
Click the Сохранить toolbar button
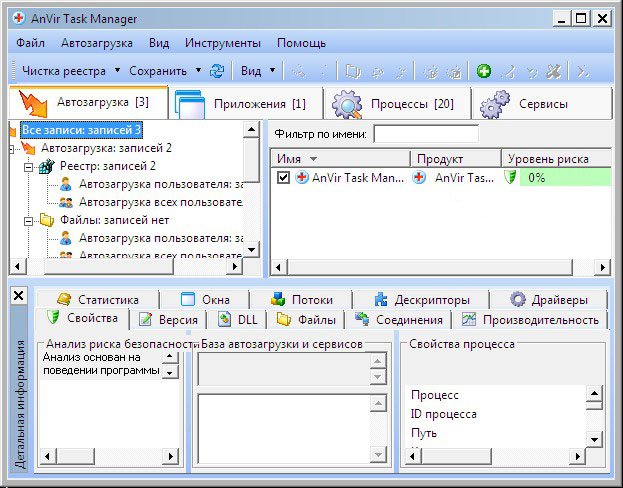[x=158, y=71]
